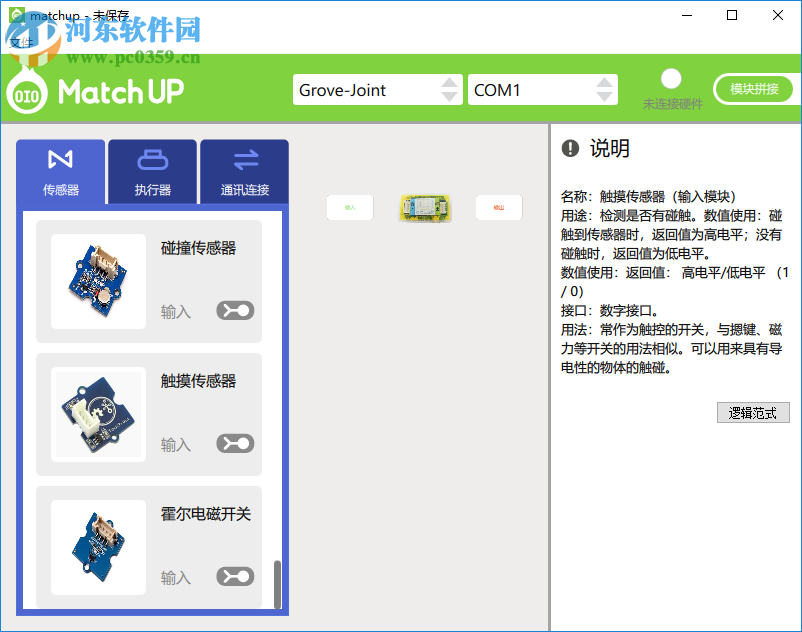Open the 通讯连接 communication panel icon
Screen dimensions: 802x632
click(x=245, y=160)
